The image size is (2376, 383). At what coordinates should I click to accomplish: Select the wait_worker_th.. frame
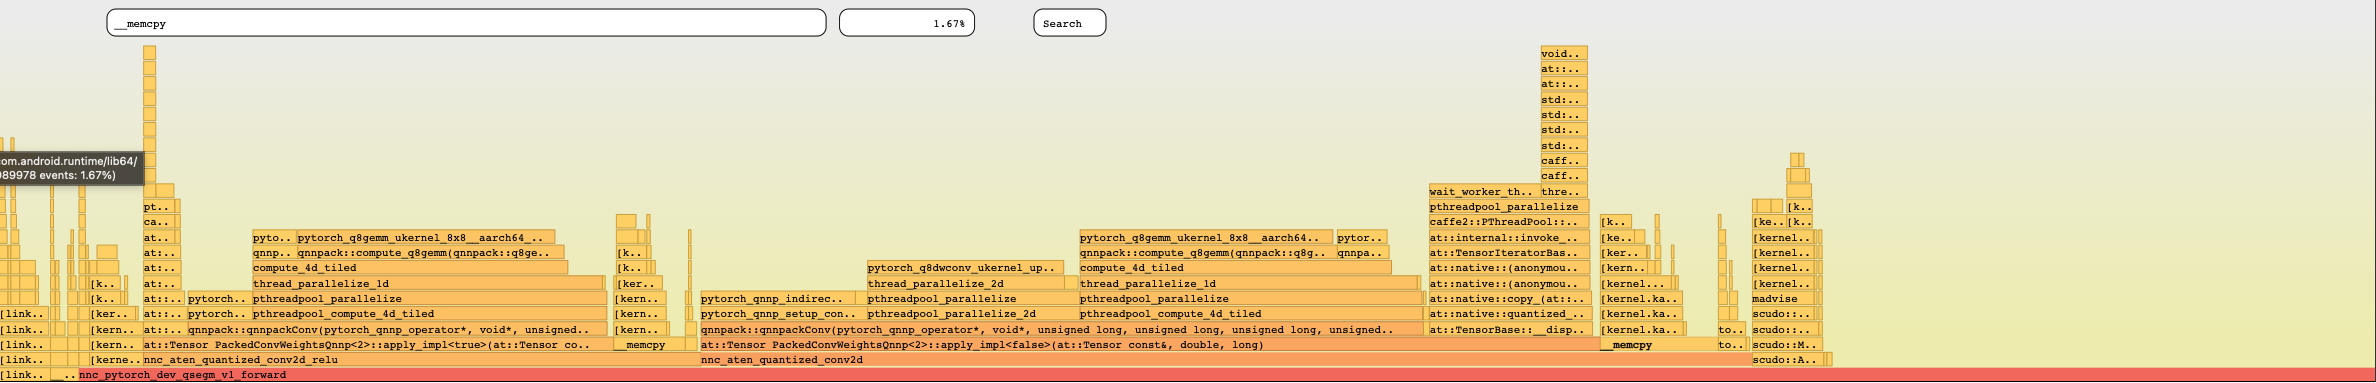[x=1484, y=192]
